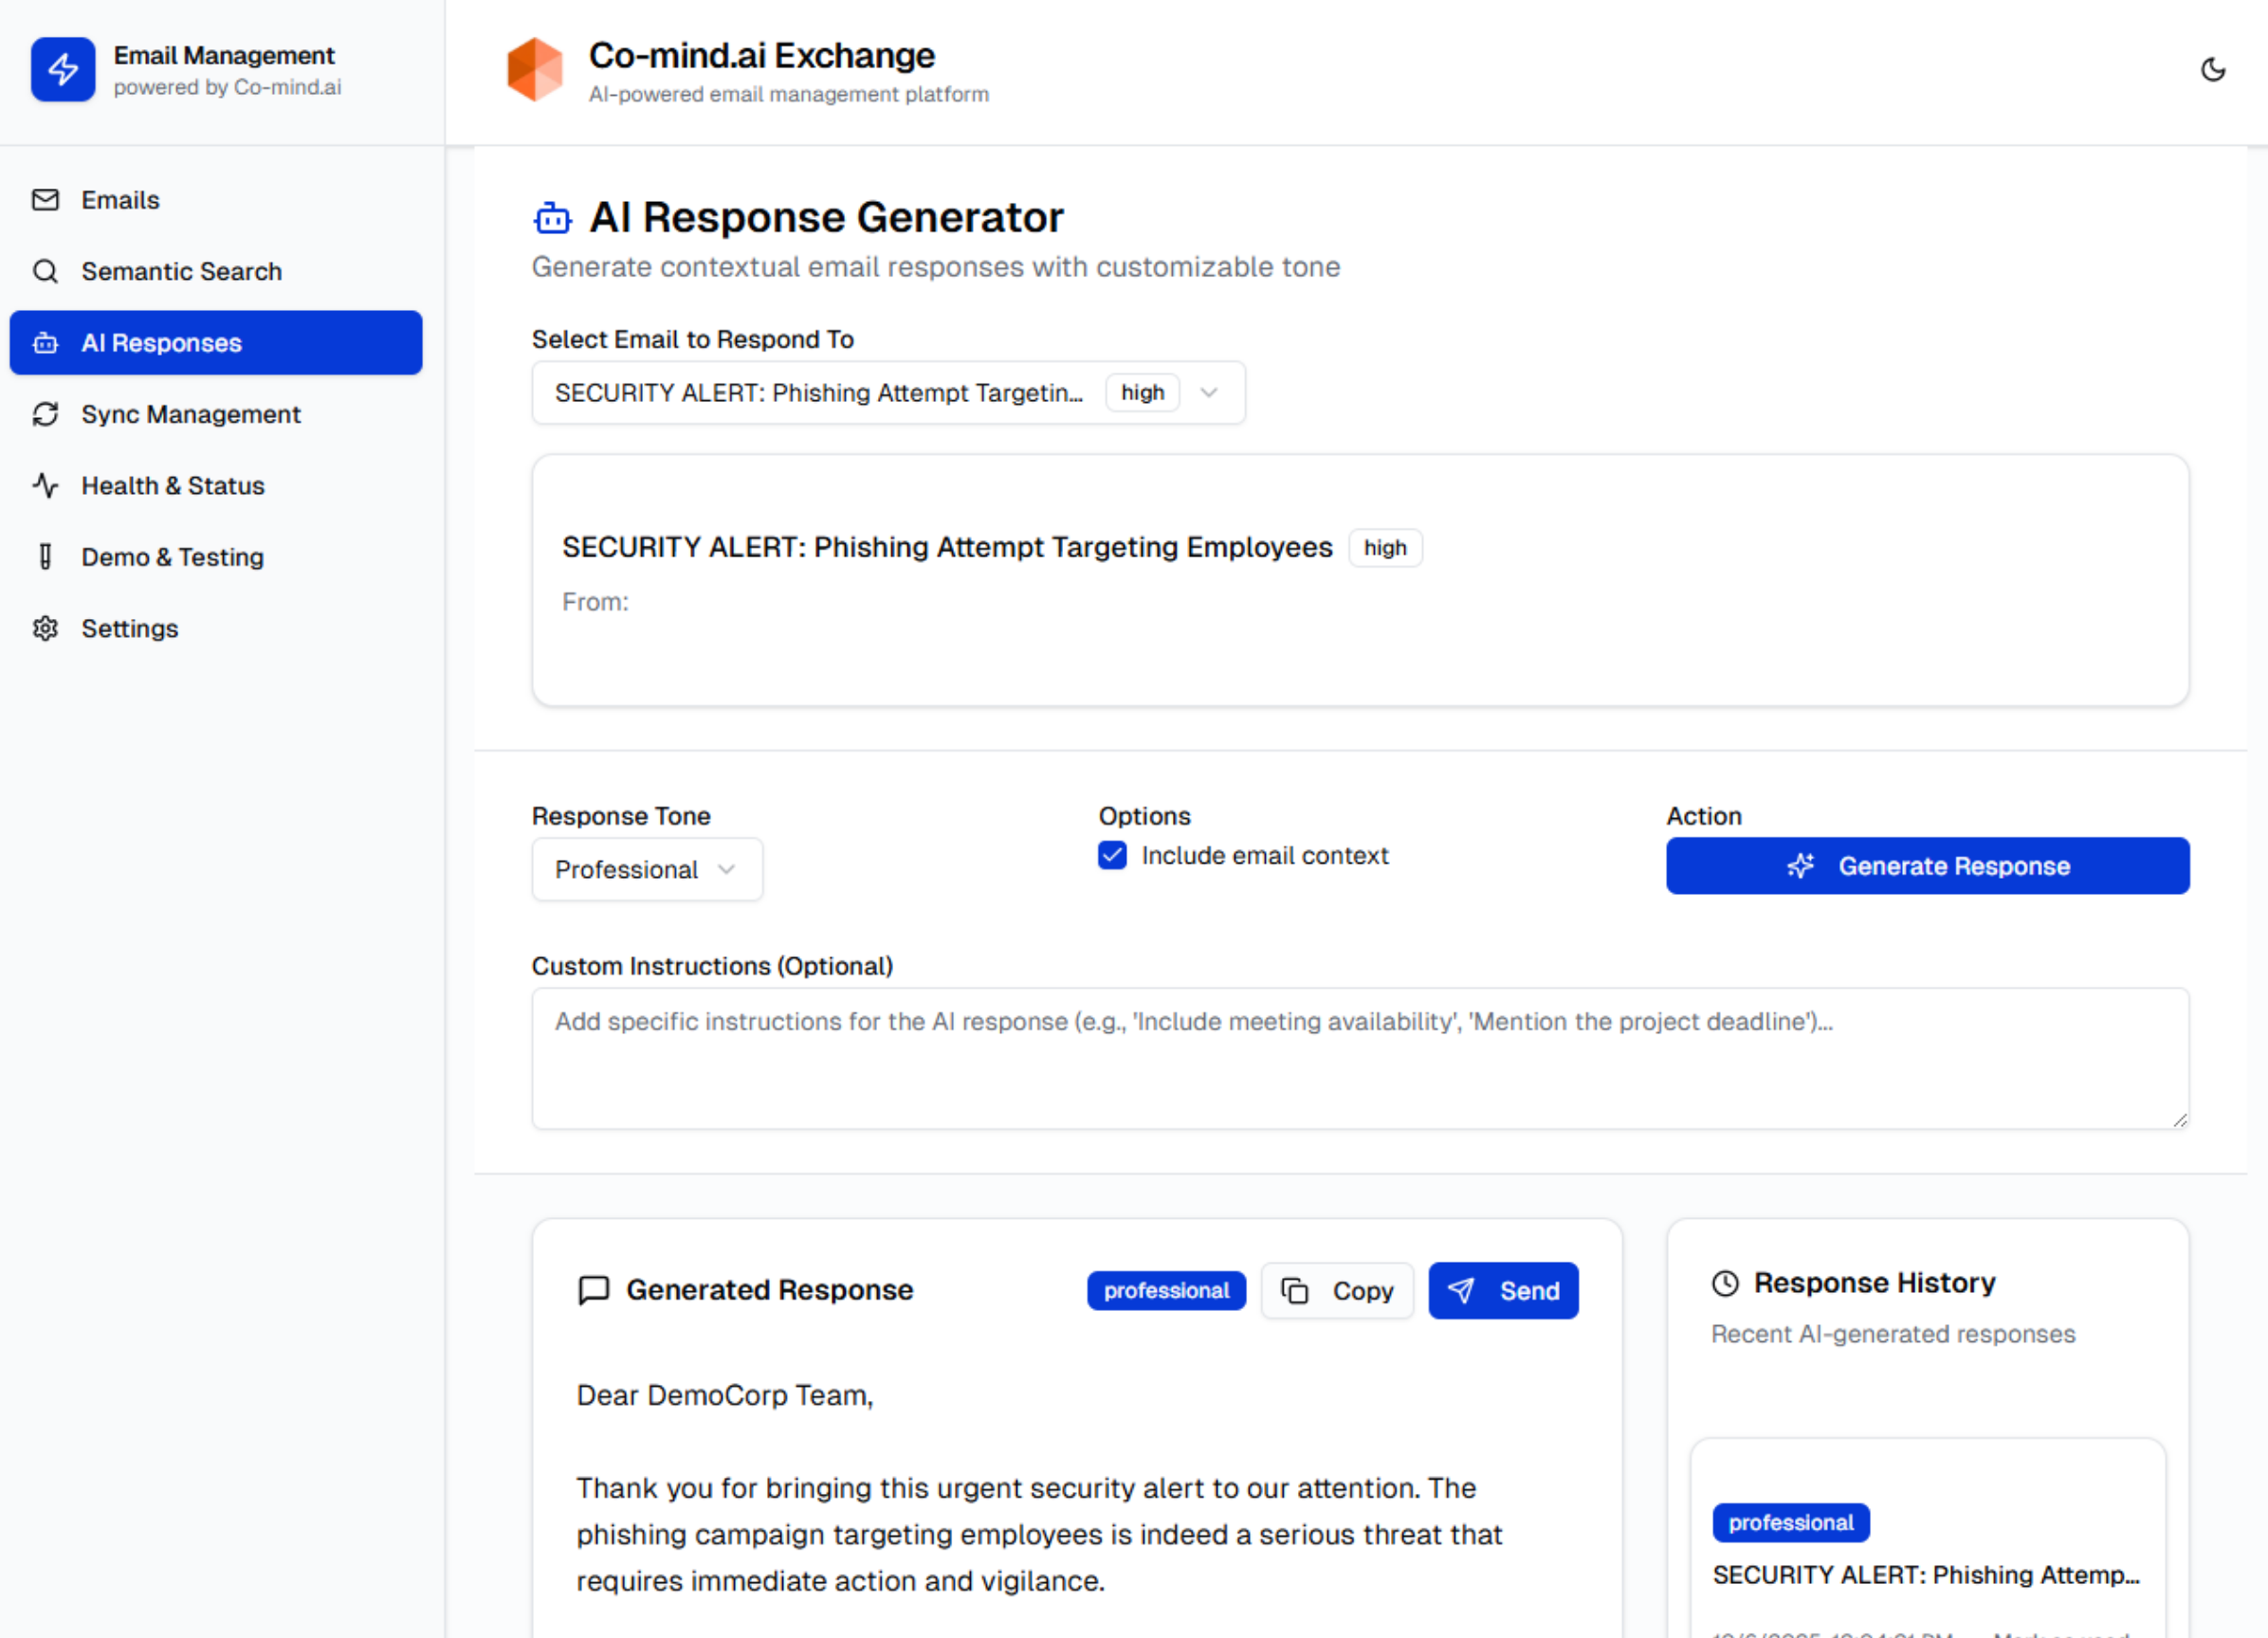The image size is (2268, 1638).
Task: Copy the generated response
Action: coord(1337,1291)
